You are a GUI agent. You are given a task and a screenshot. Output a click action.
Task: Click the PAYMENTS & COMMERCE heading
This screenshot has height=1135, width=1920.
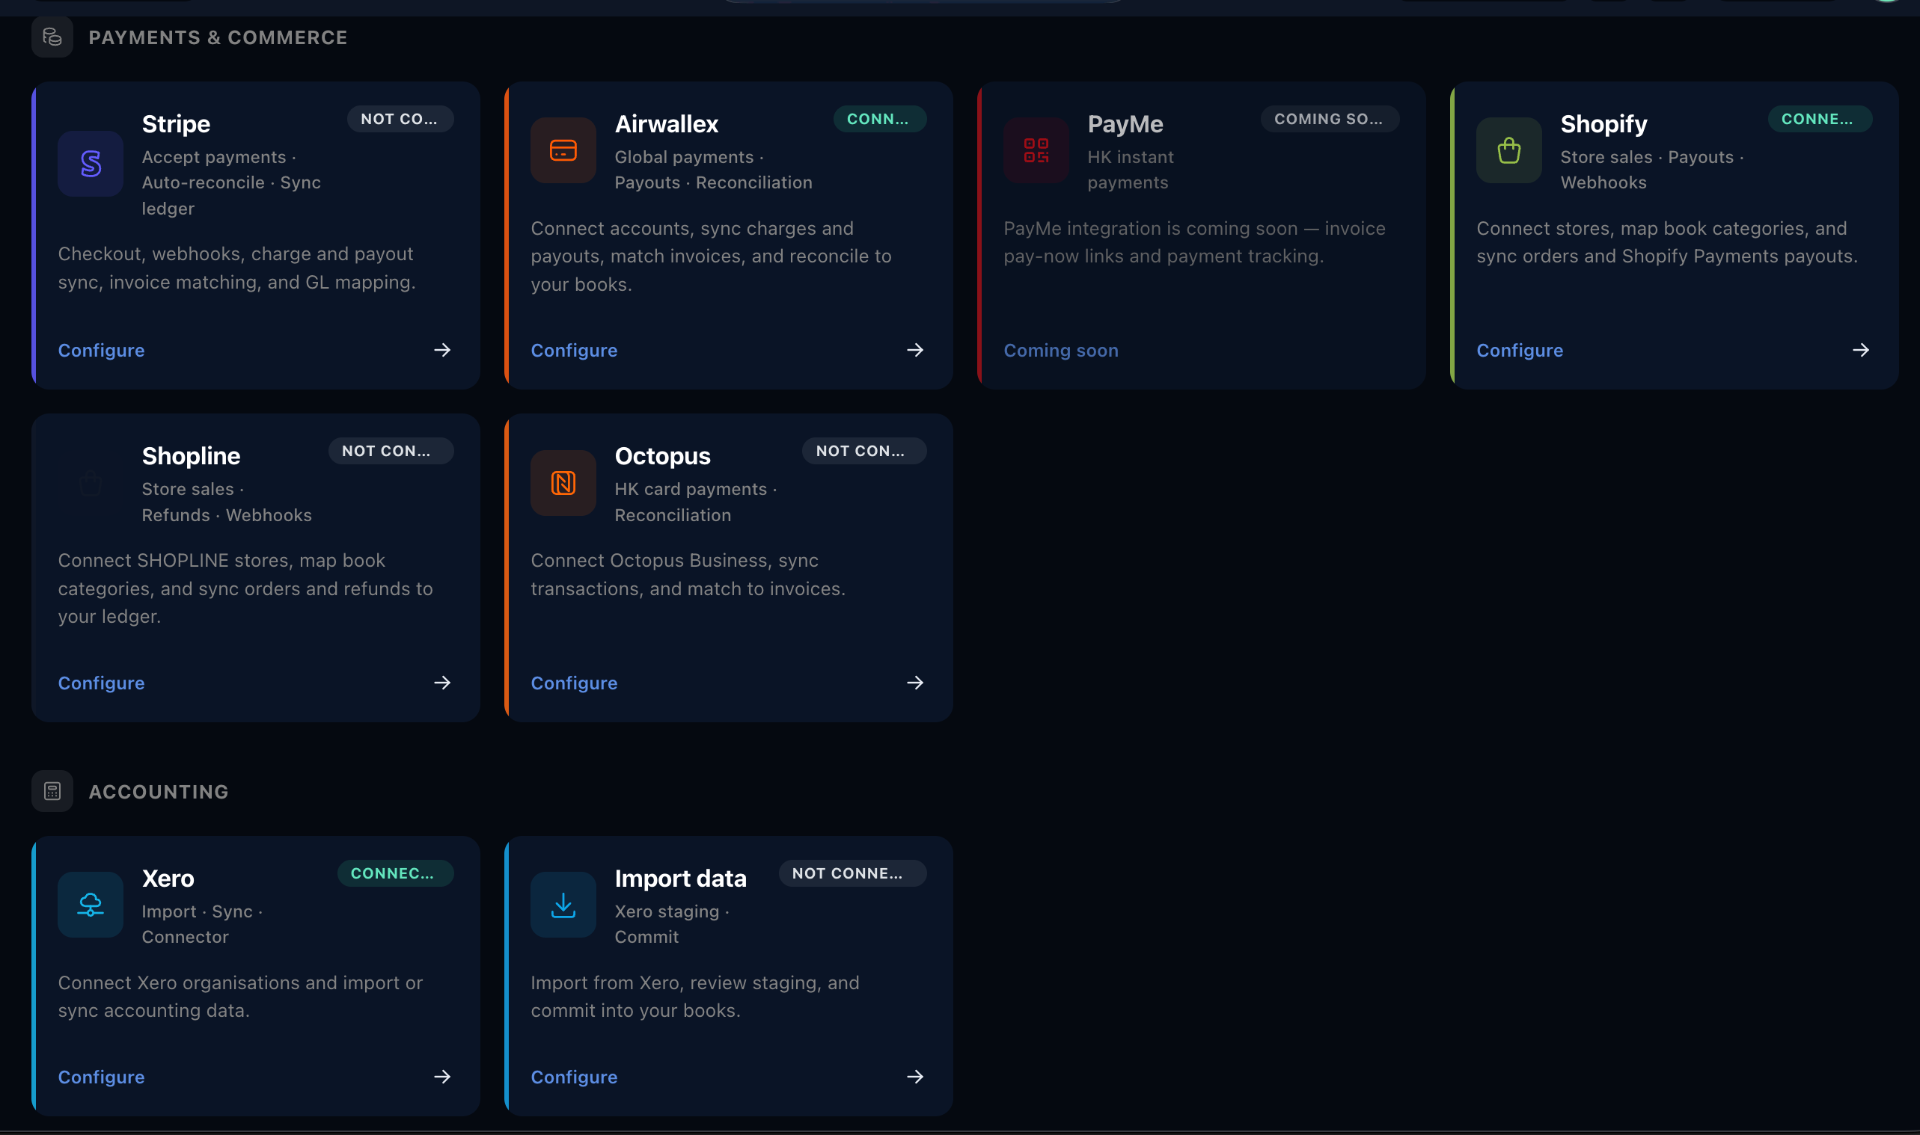click(218, 37)
